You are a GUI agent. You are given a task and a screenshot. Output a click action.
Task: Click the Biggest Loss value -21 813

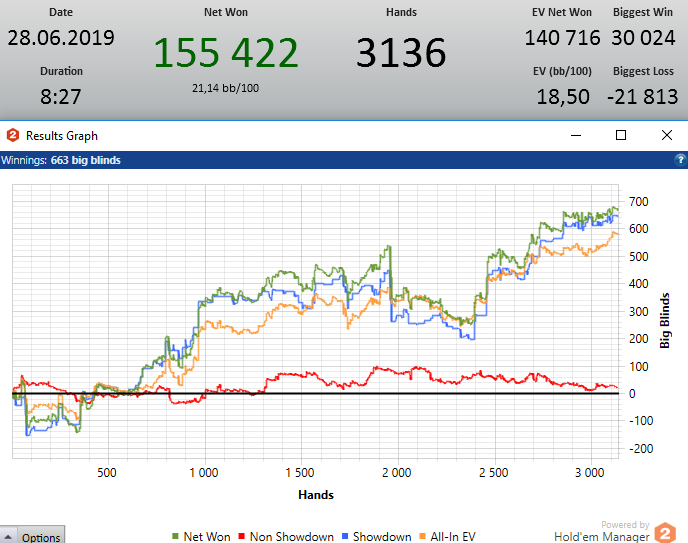click(643, 97)
